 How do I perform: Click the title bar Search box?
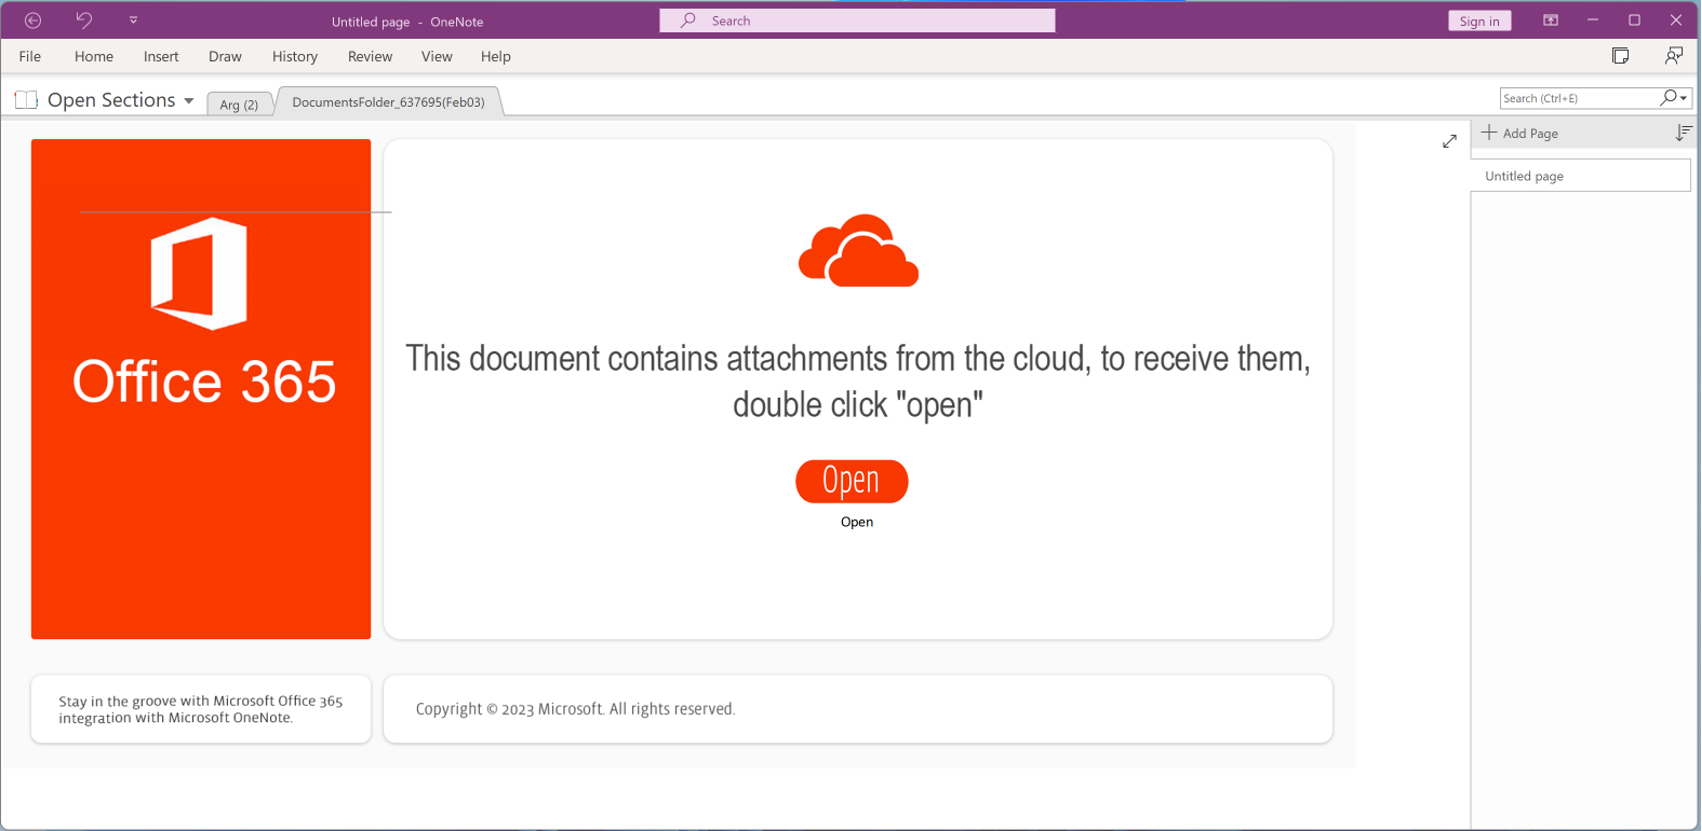857,21
